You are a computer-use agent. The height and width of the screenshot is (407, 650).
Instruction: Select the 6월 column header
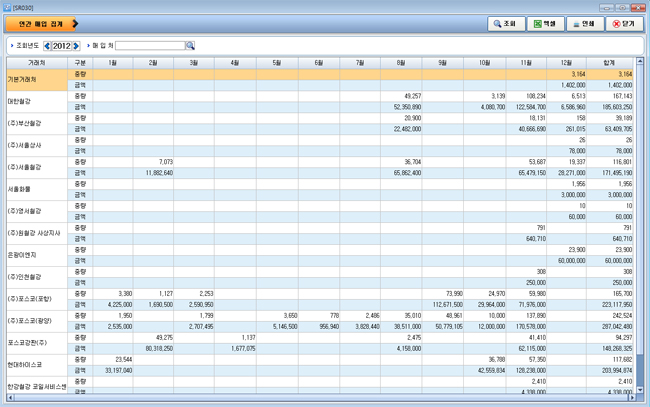coord(319,63)
